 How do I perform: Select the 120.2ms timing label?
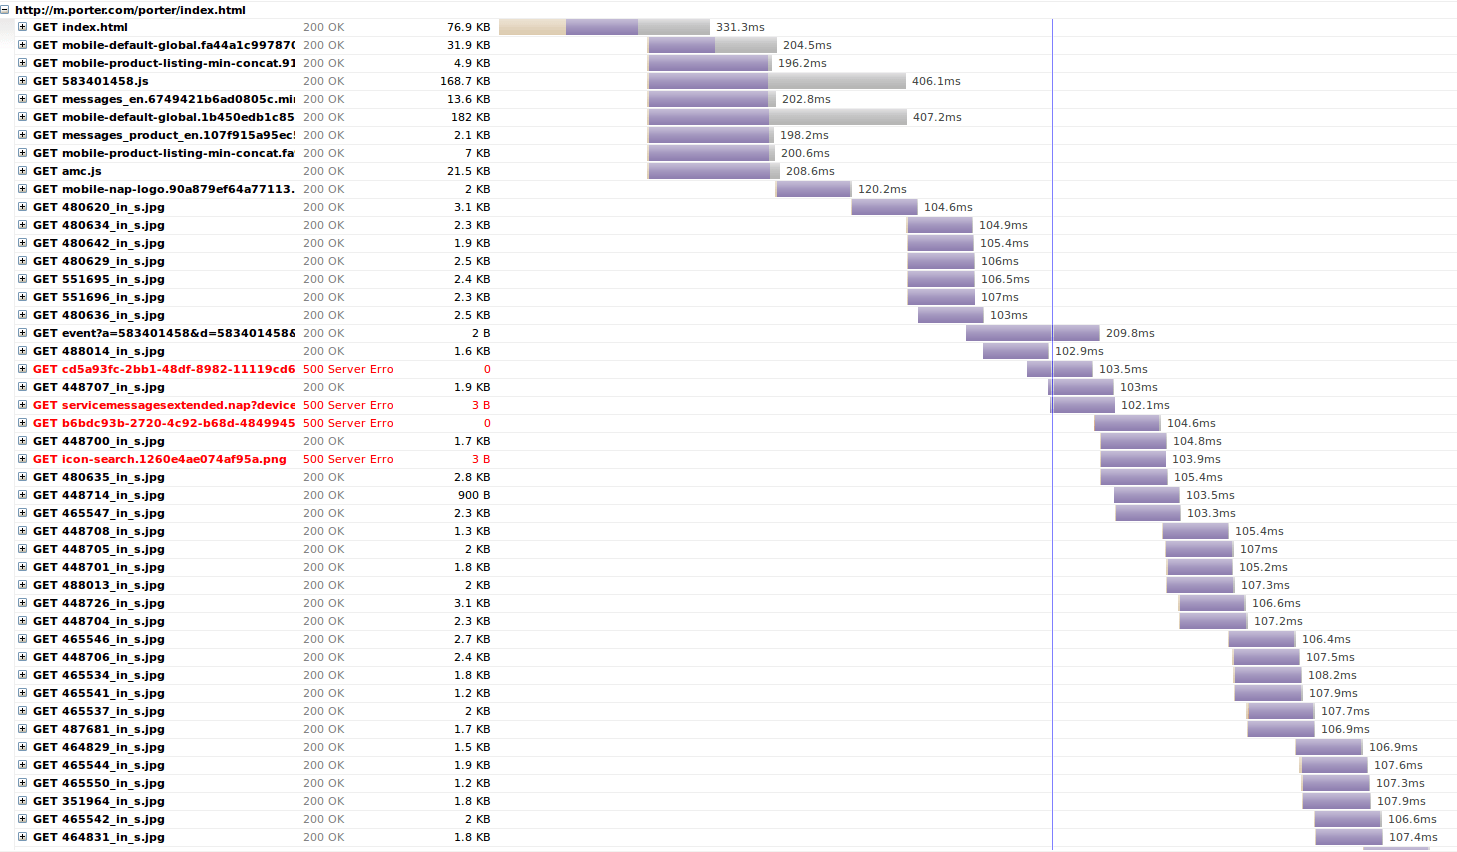[882, 189]
